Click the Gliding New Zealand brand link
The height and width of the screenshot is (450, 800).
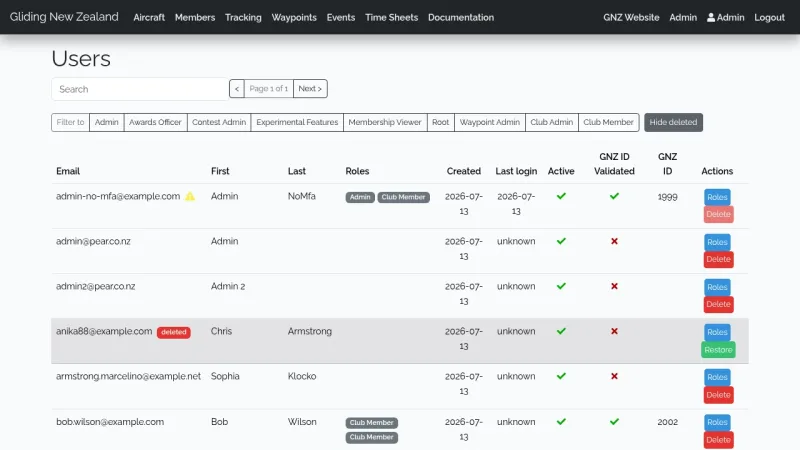[64, 17]
